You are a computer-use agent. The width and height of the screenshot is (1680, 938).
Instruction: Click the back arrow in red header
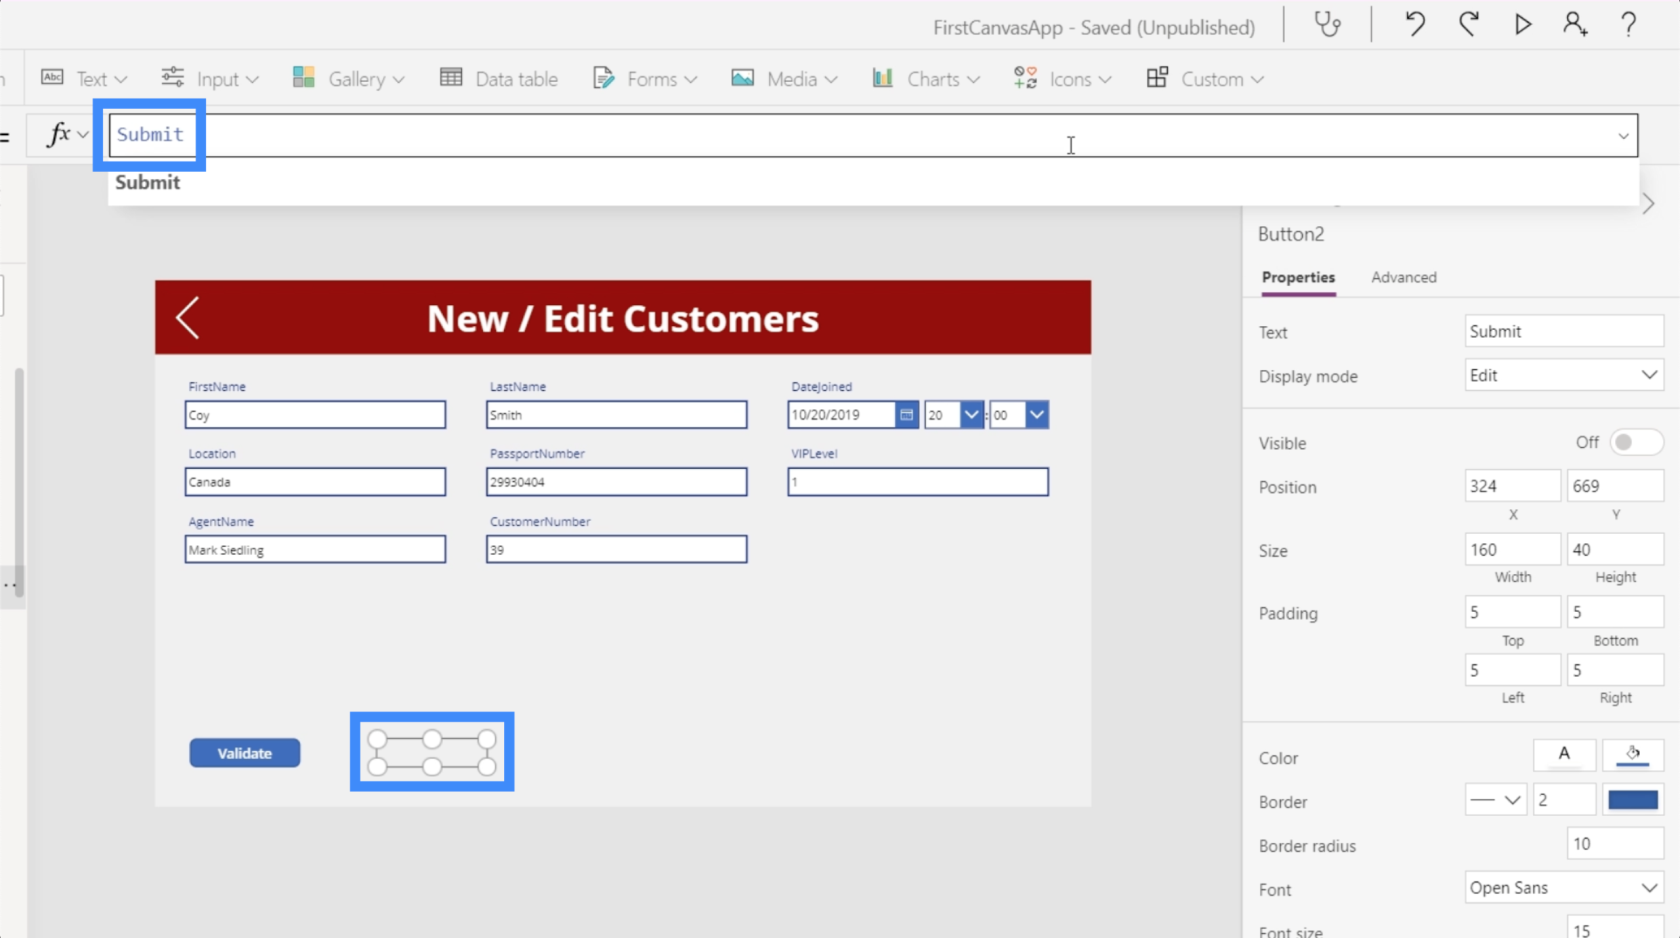[x=188, y=318]
